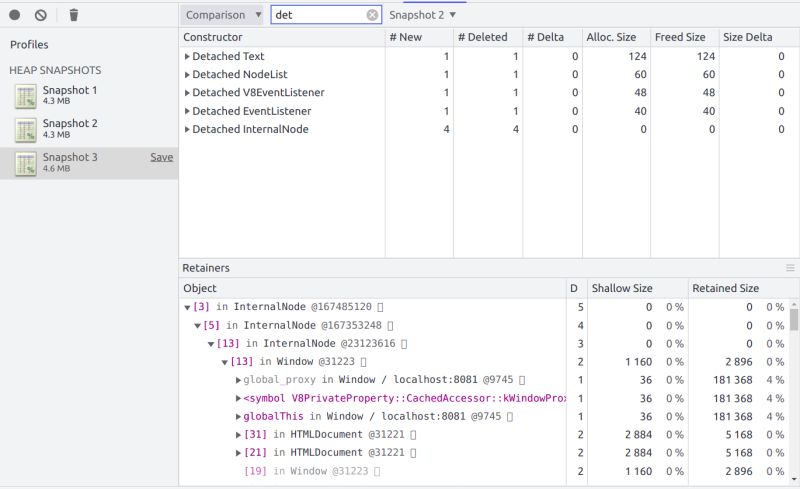
Task: Select the Snapshot 1 entry in profiles
Action: (89, 96)
